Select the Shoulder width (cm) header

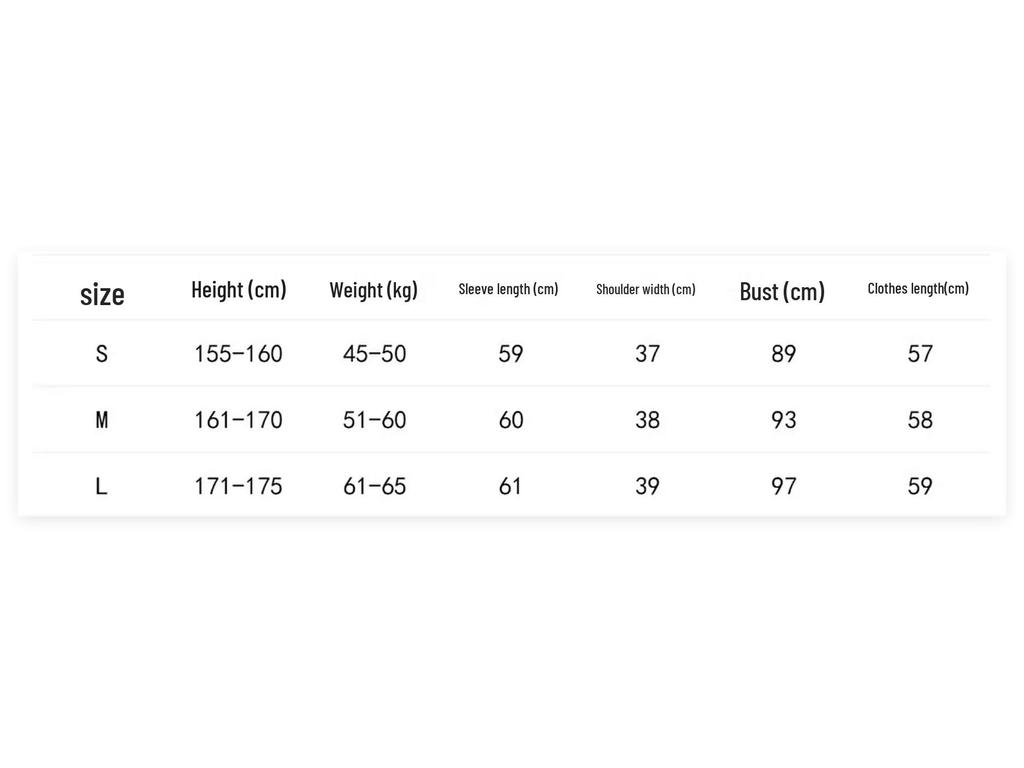[x=646, y=289]
